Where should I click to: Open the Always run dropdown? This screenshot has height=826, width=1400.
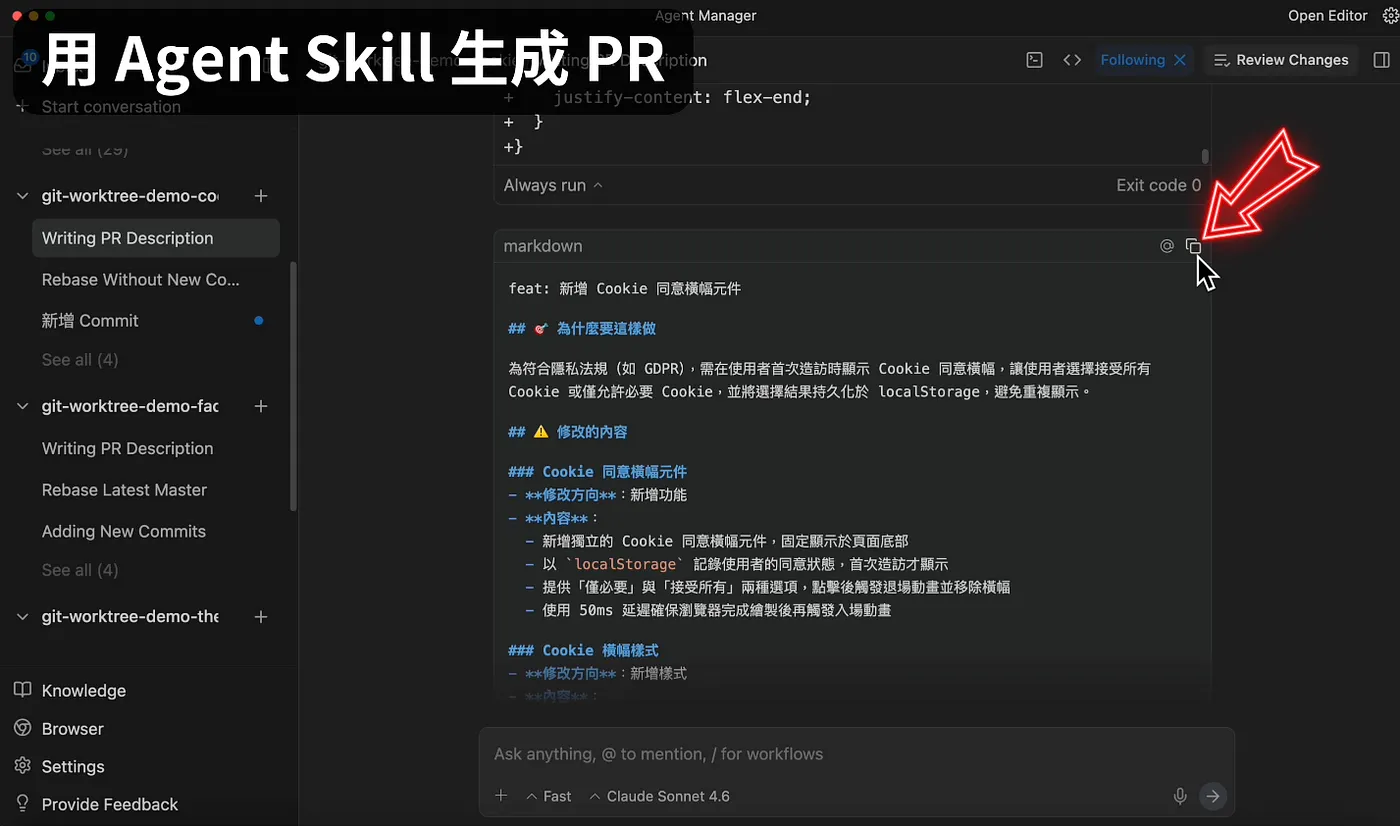[553, 185]
